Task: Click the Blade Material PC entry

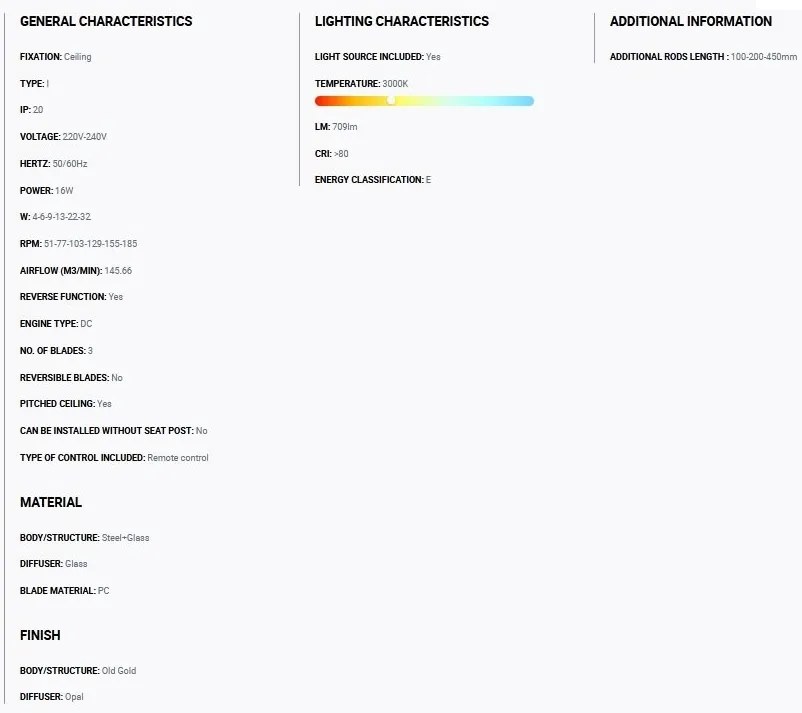Action: [x=64, y=591]
